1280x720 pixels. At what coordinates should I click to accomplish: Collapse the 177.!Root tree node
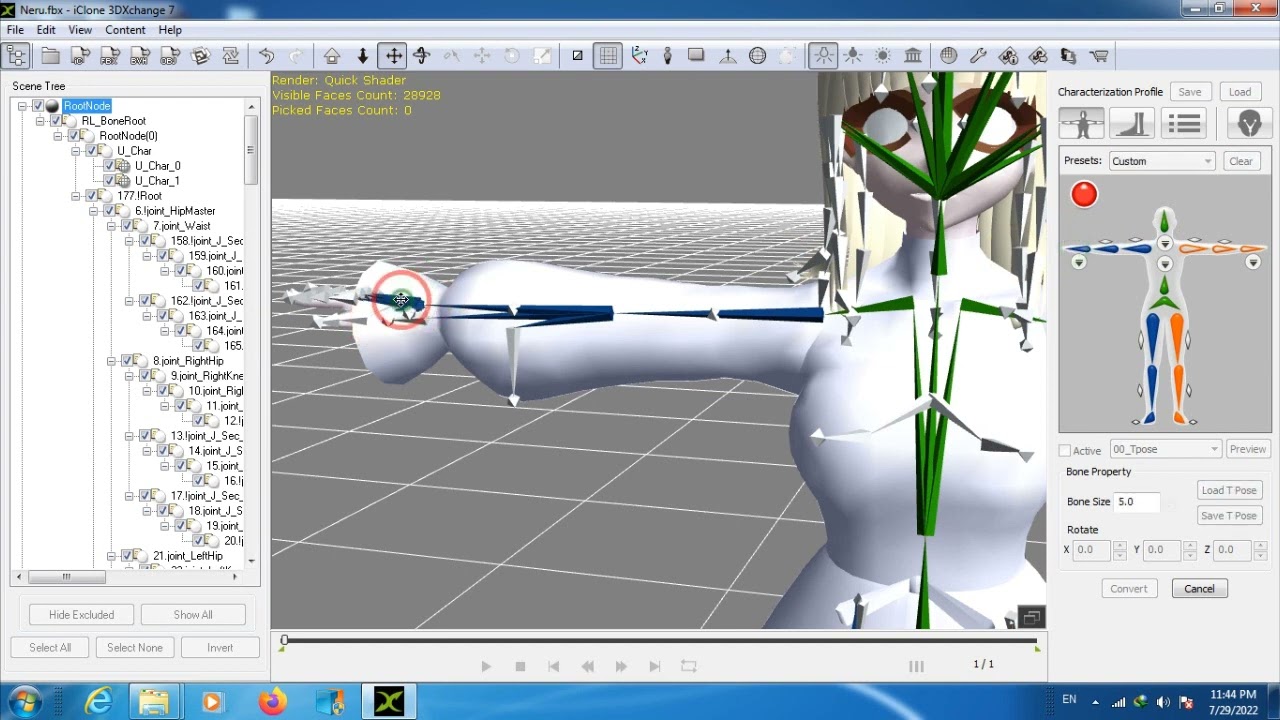(76, 196)
